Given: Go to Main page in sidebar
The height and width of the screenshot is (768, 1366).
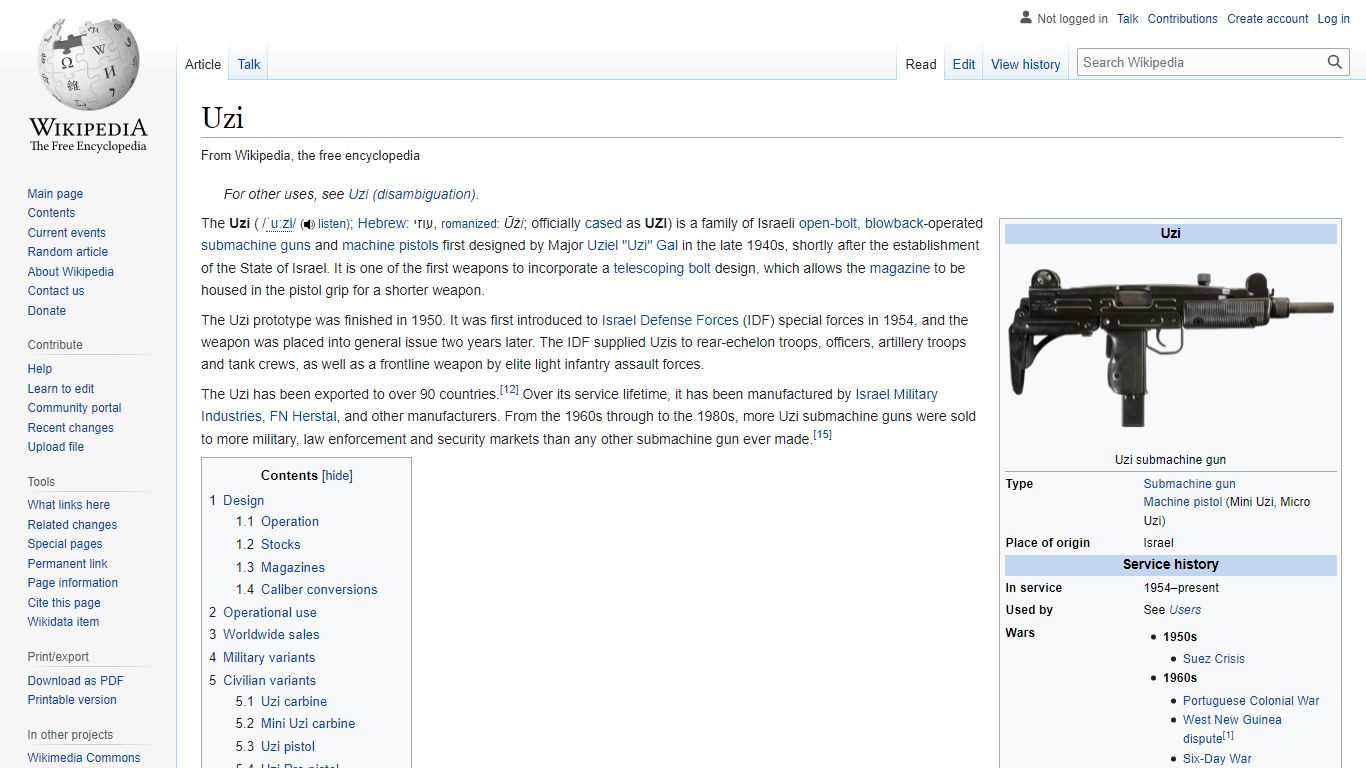Looking at the screenshot, I should [x=55, y=194].
